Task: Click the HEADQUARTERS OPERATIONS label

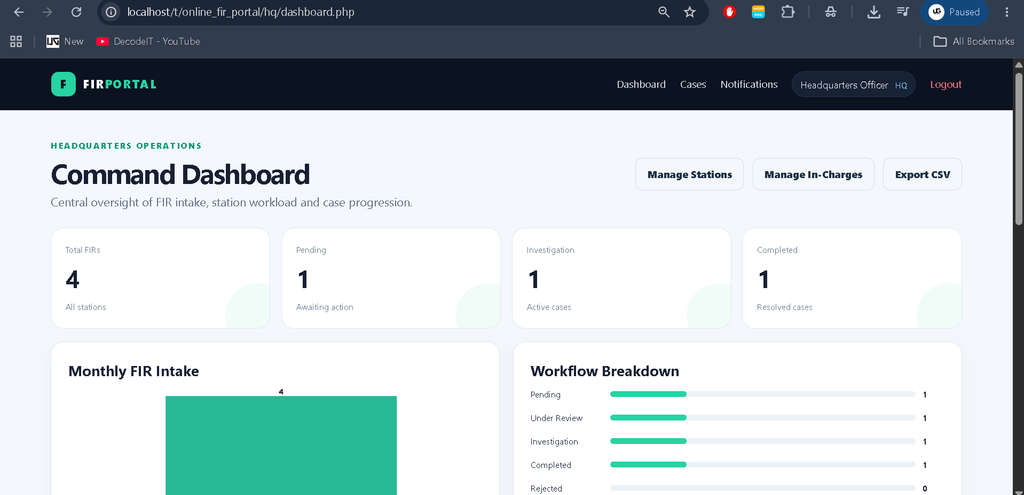Action: pyautogui.click(x=126, y=146)
